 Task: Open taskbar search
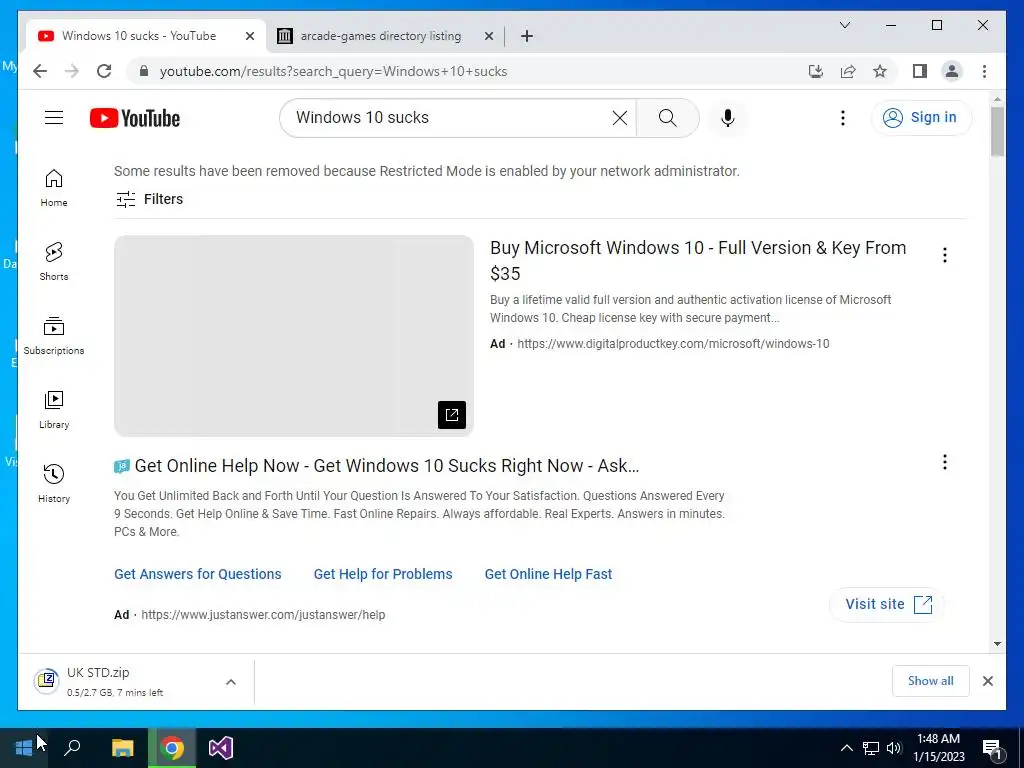pyautogui.click(x=72, y=748)
